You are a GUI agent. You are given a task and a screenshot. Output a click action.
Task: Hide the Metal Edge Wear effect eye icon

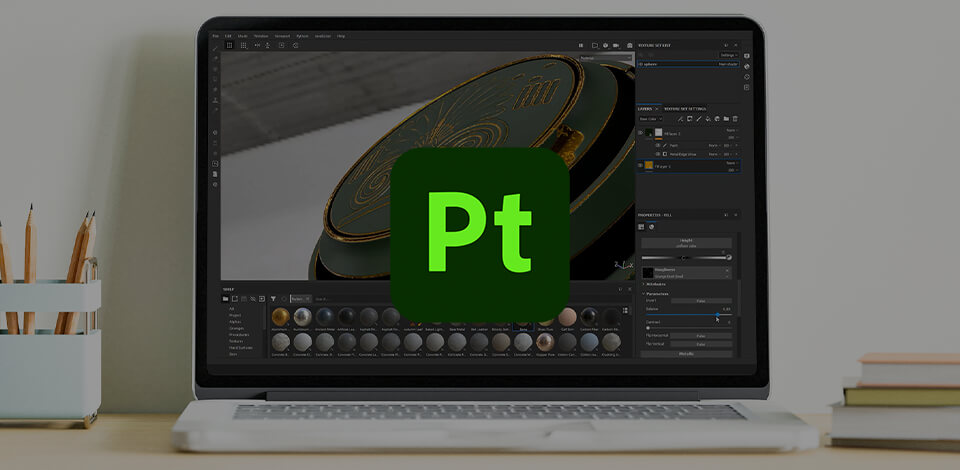(658, 154)
